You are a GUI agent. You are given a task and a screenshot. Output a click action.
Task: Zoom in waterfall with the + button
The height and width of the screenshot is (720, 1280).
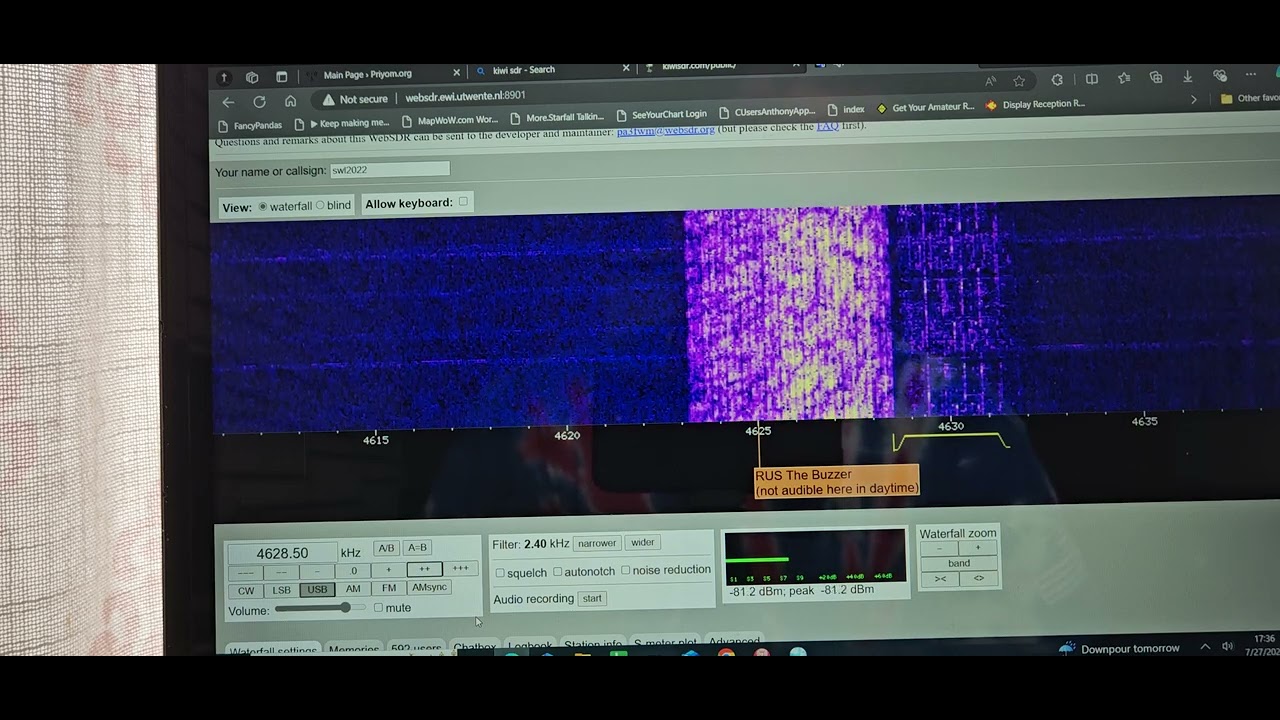pos(978,548)
